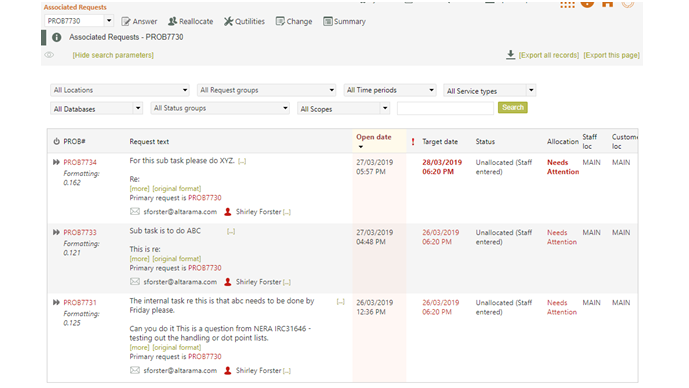Sort by the Open date column header
This screenshot has width=689, height=388.
pos(374,137)
